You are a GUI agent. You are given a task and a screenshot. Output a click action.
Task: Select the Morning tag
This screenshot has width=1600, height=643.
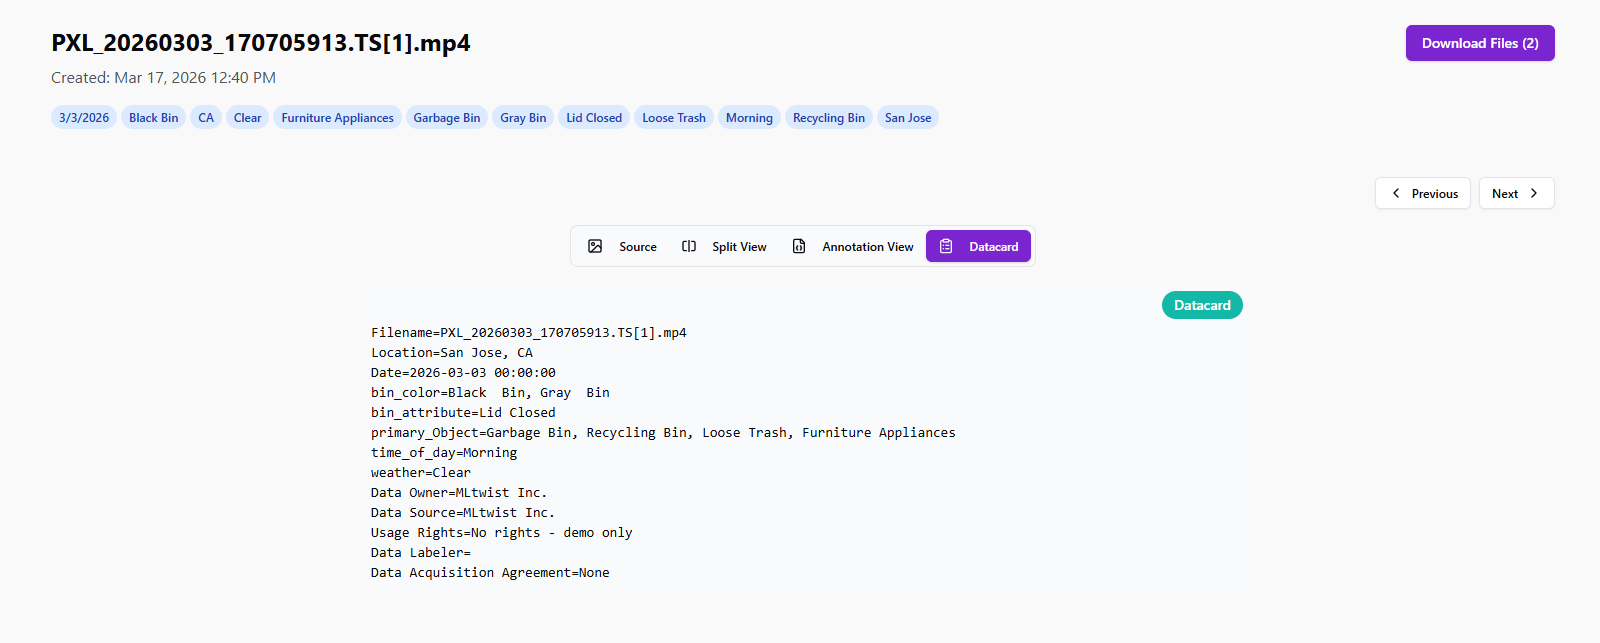pos(749,118)
